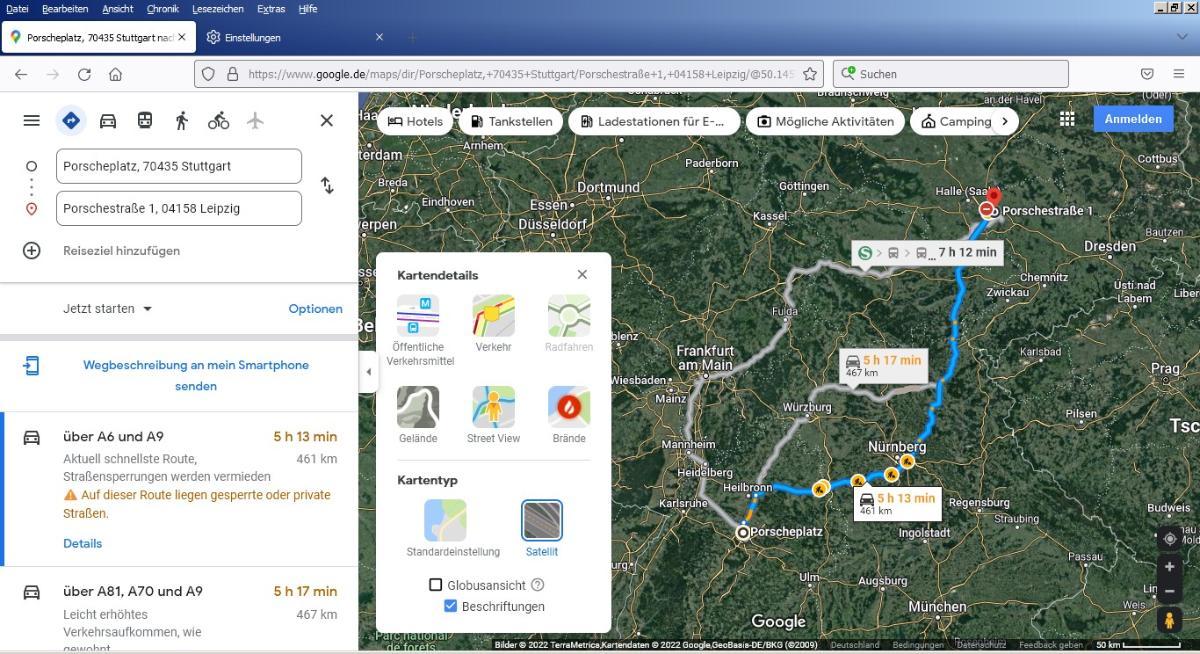Viewport: 1200px width, 654px height.
Task: Click the zoom in plus button on map
Action: [x=1169, y=566]
